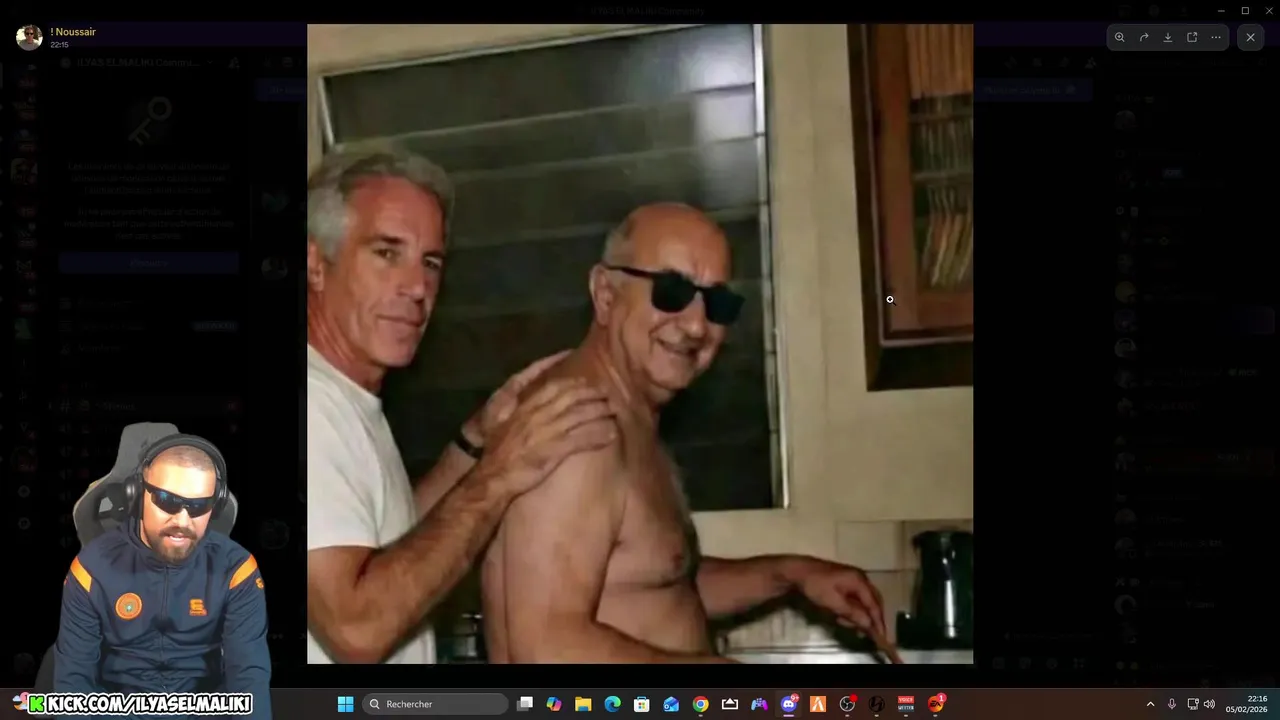Open Voice Writer app from the taskbar

click(x=906, y=704)
